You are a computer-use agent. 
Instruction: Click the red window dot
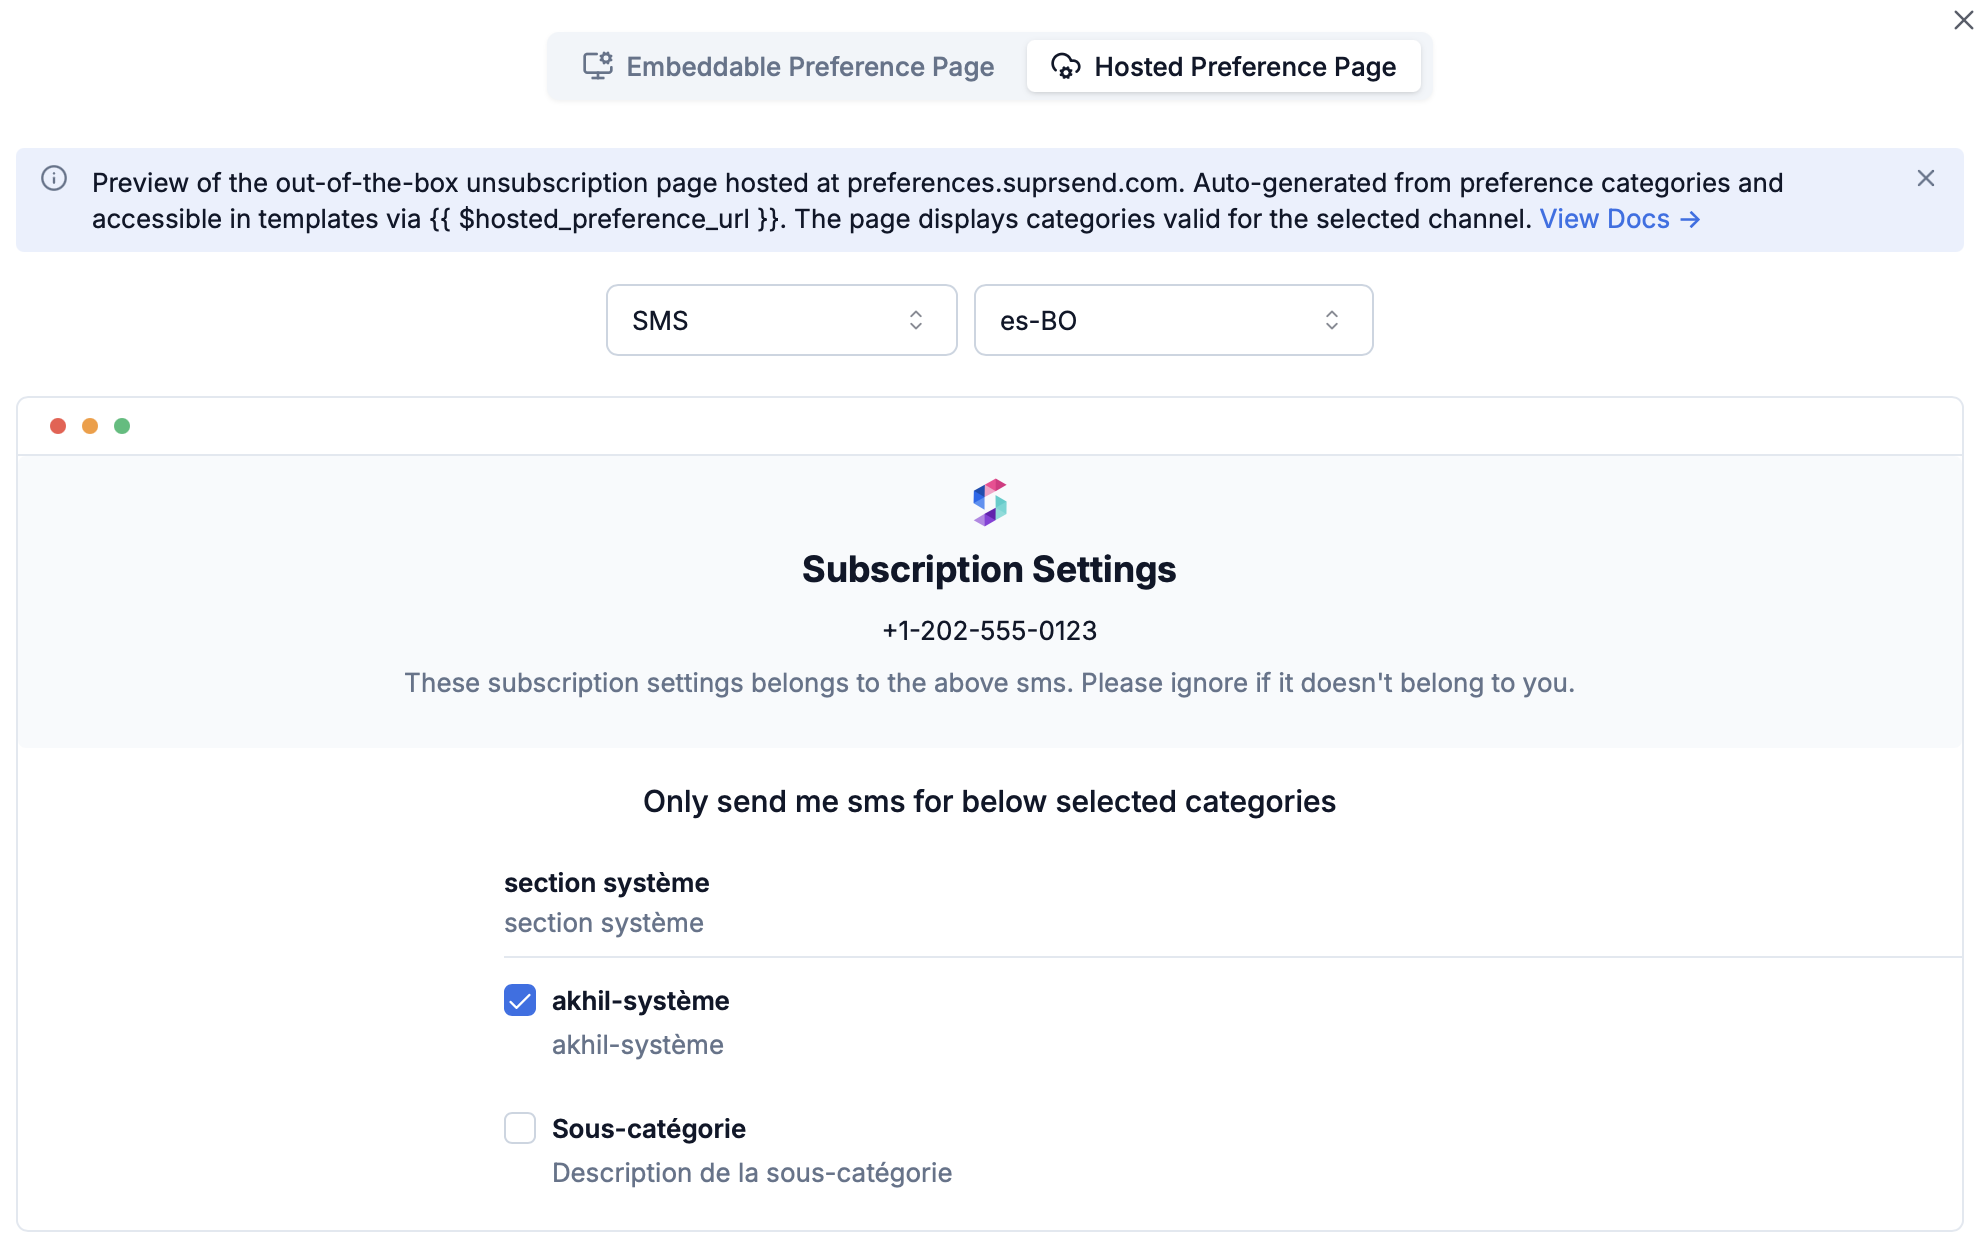tap(58, 426)
